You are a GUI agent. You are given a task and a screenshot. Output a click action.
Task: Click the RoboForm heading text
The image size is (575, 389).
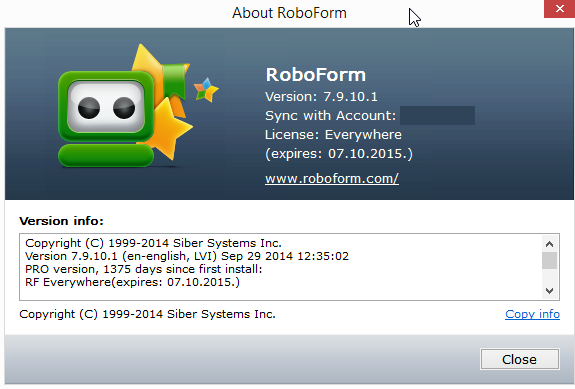tap(316, 75)
